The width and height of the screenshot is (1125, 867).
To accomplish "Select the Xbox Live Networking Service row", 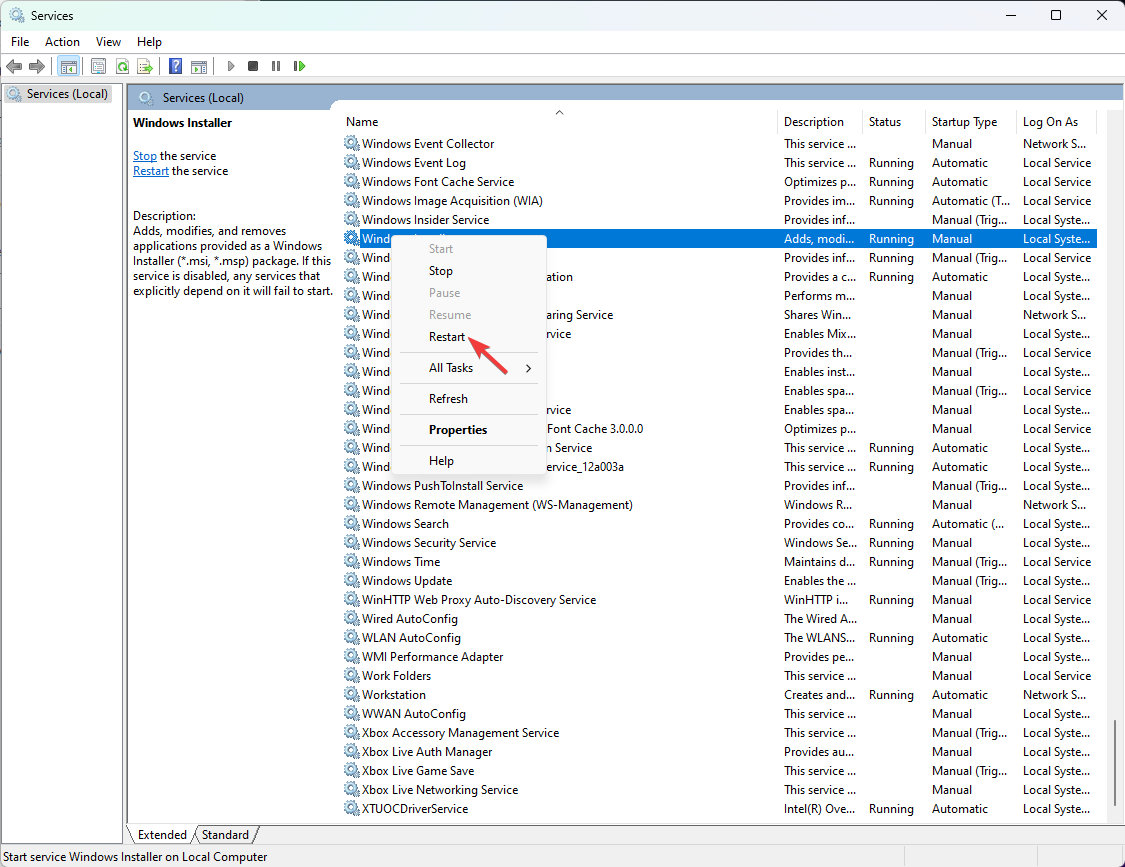I will coord(720,789).
